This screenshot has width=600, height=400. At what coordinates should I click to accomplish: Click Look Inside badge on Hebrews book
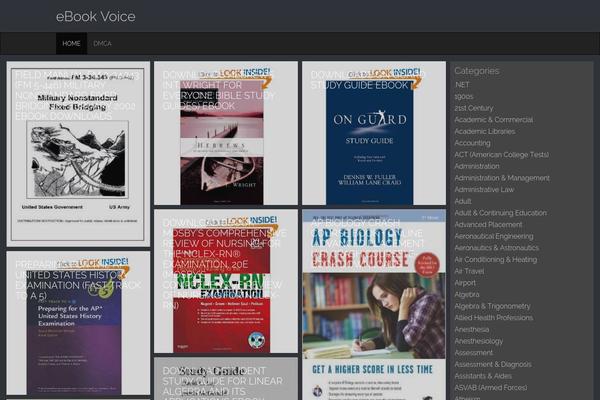tap(235, 77)
